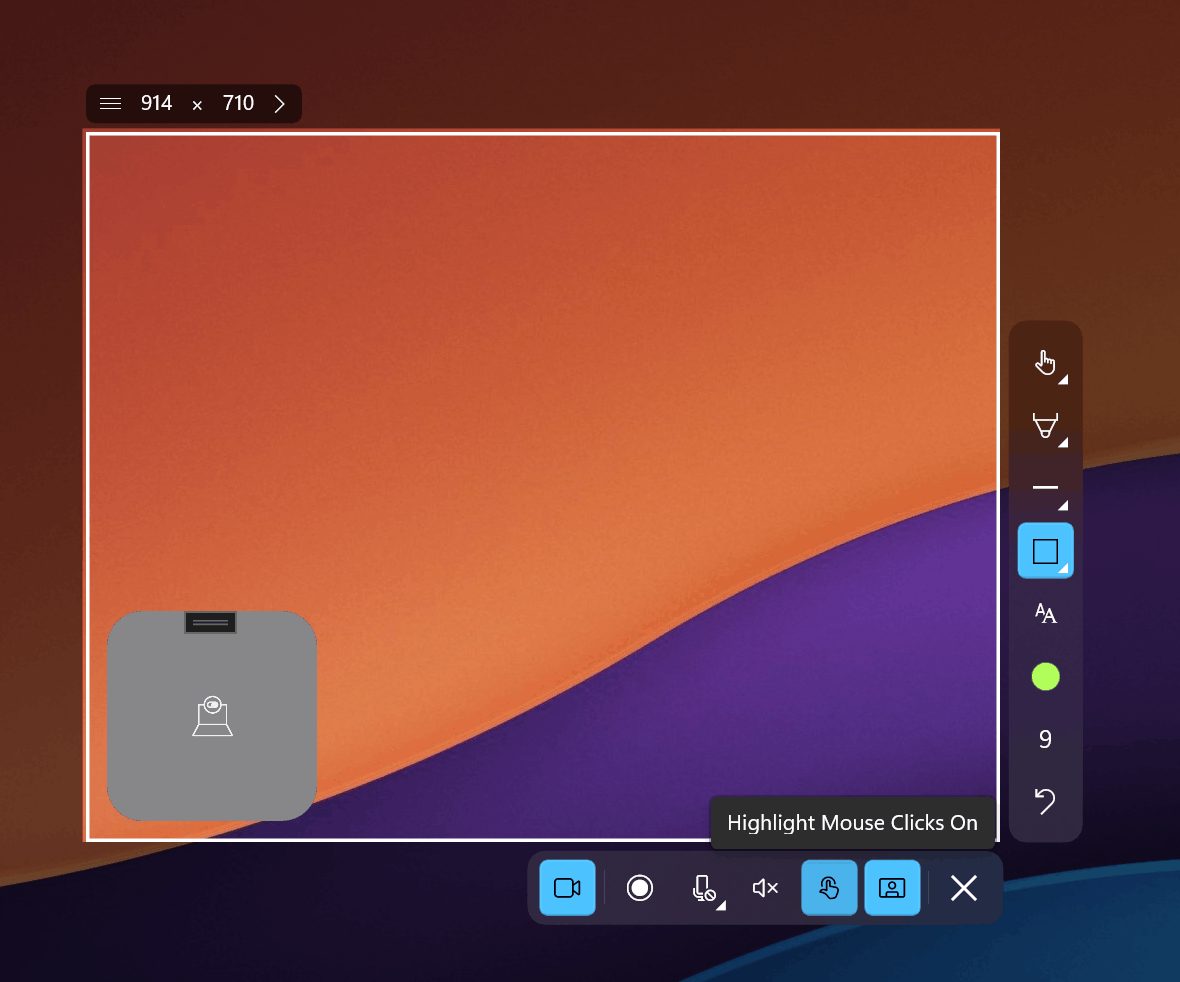
Task: Click the stroke size value 9
Action: click(x=1046, y=740)
